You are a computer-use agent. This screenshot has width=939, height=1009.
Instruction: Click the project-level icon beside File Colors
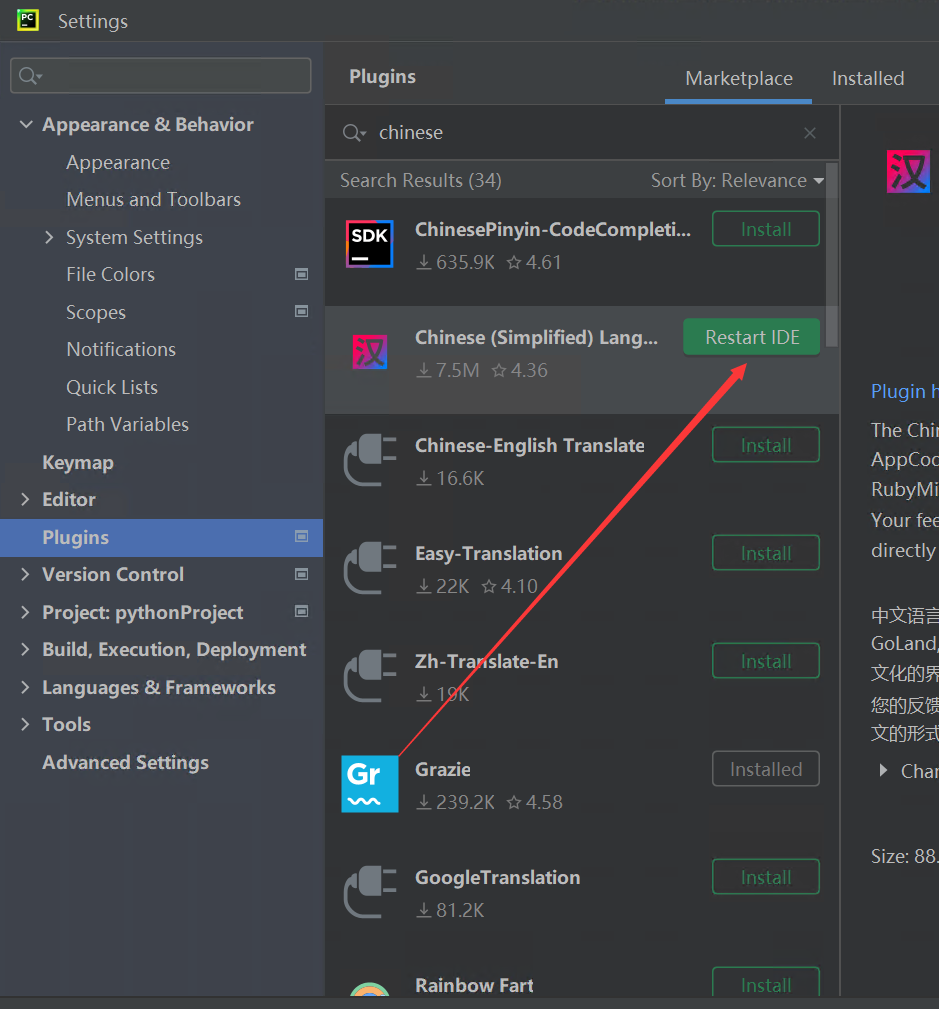click(x=301, y=274)
